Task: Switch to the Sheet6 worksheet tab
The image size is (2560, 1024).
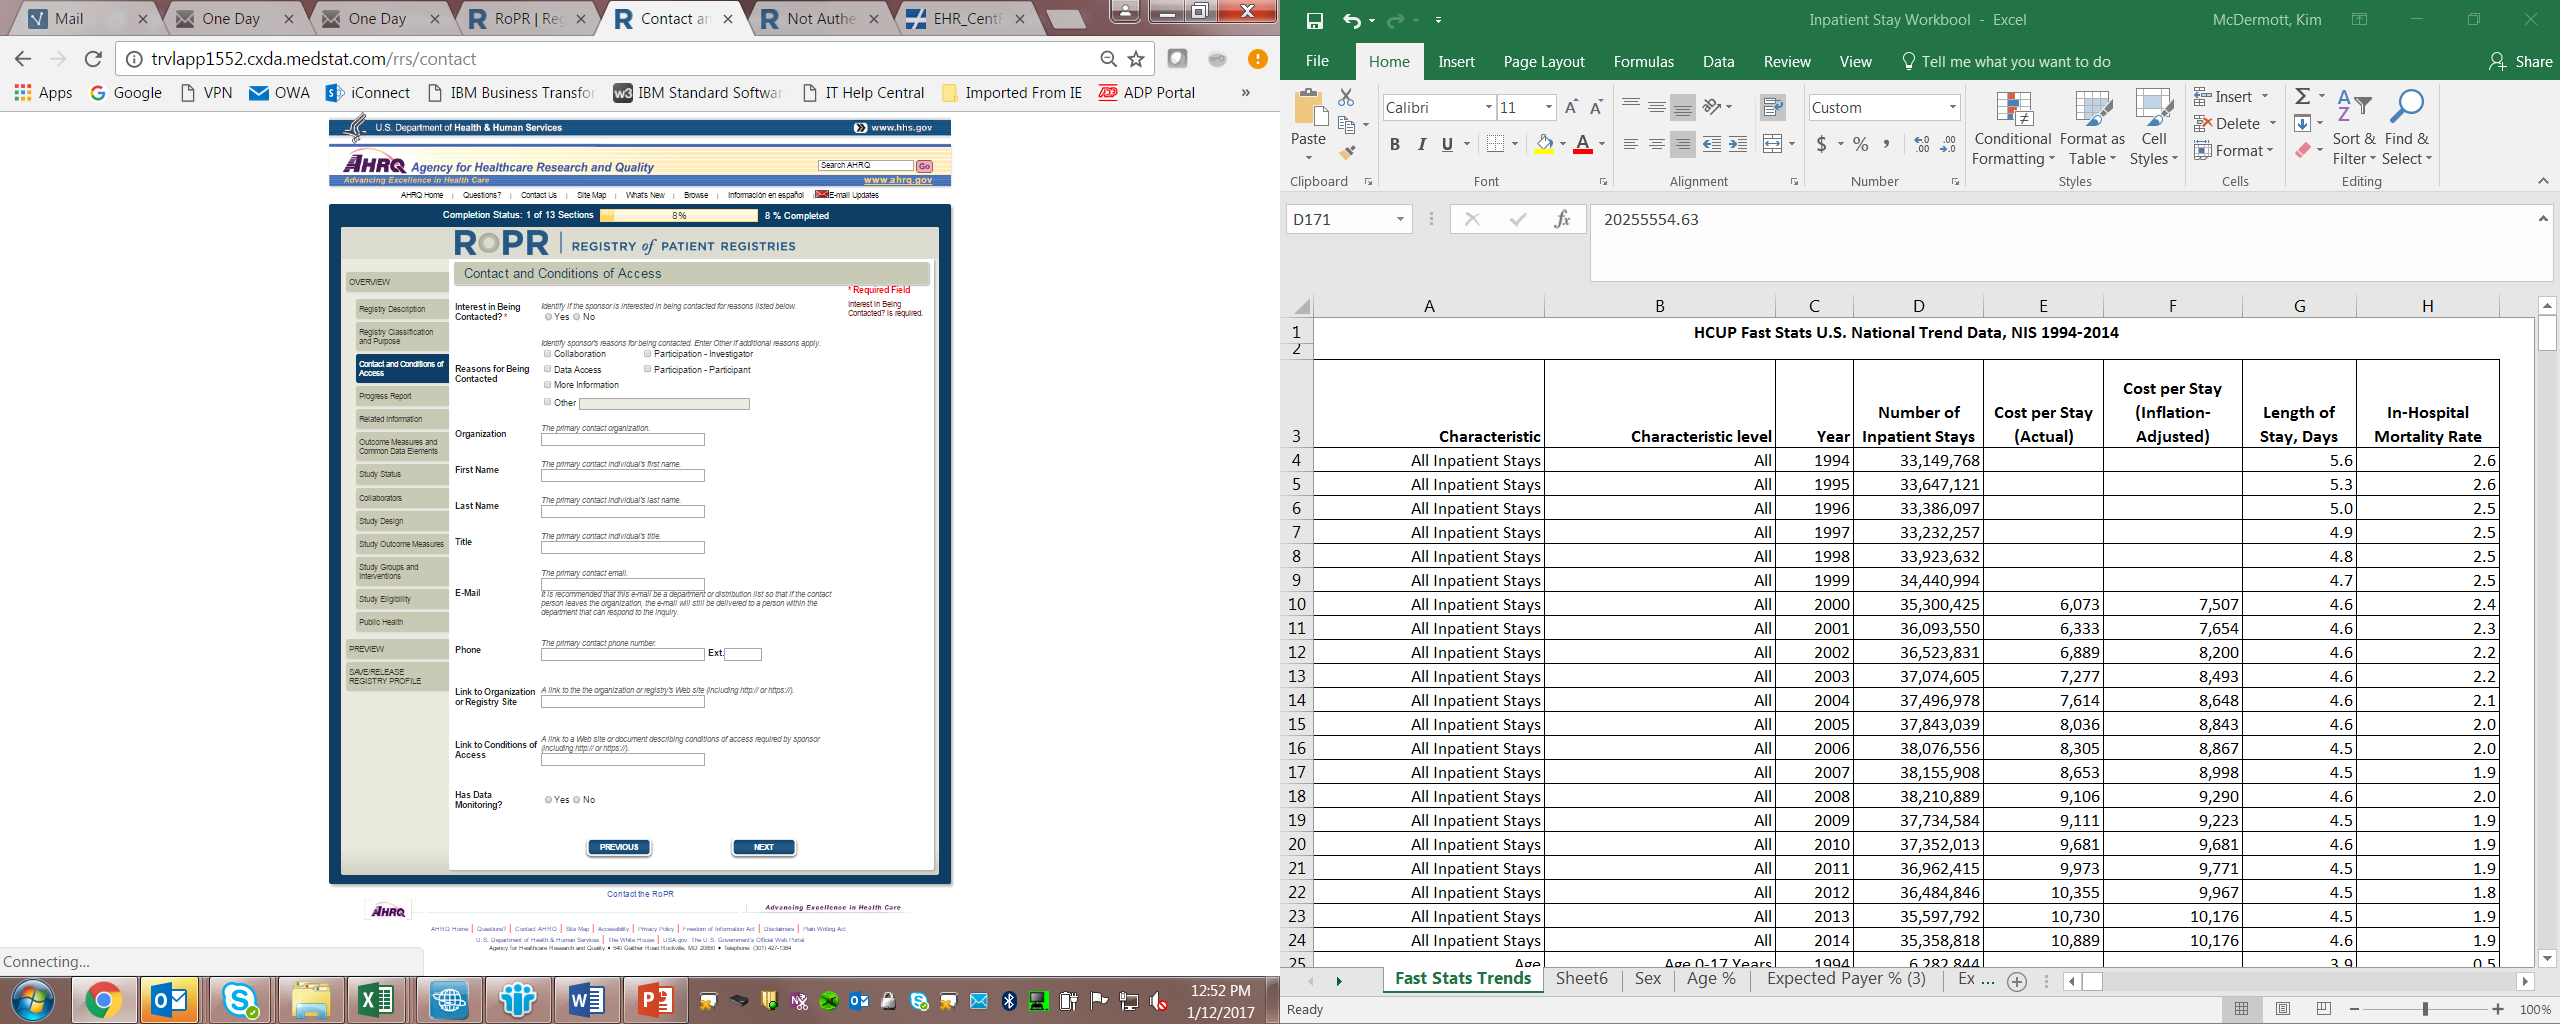Action: pyautogui.click(x=1581, y=979)
